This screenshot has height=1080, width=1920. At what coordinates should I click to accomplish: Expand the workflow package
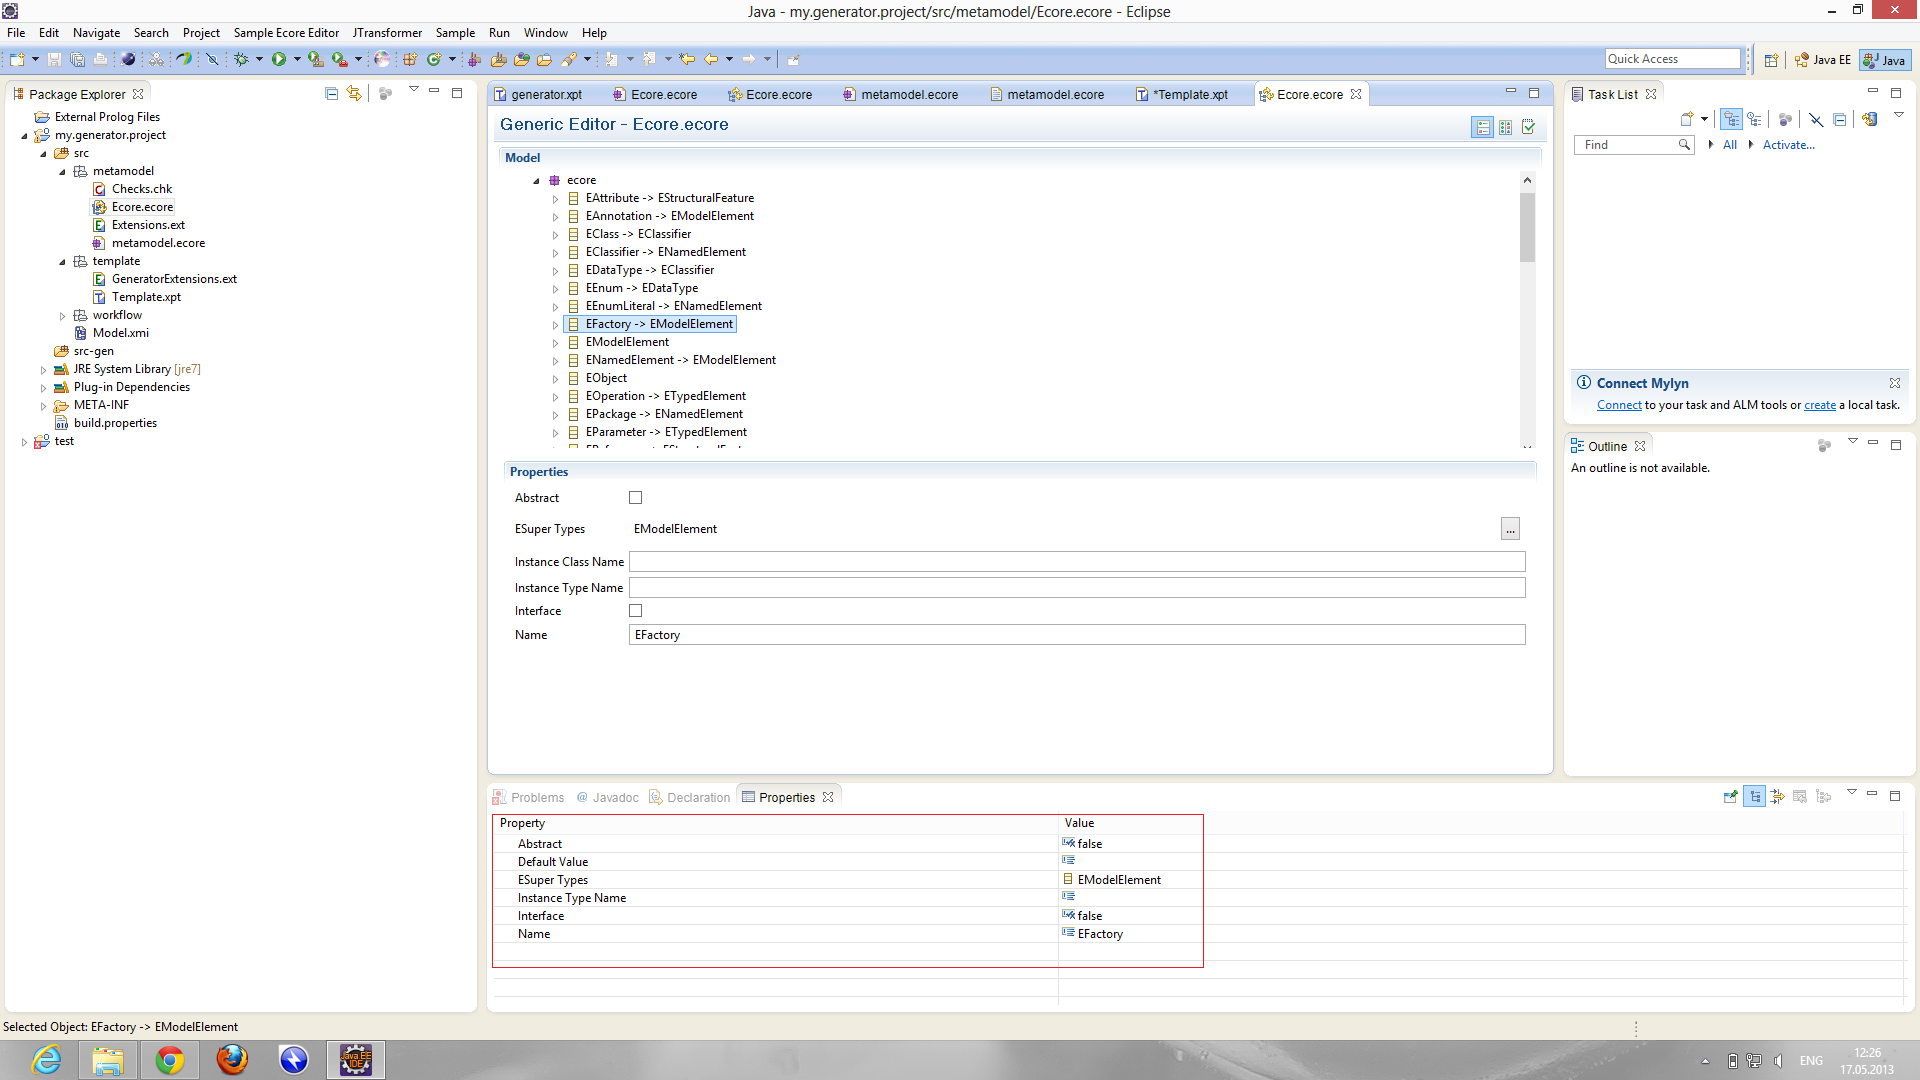click(62, 316)
